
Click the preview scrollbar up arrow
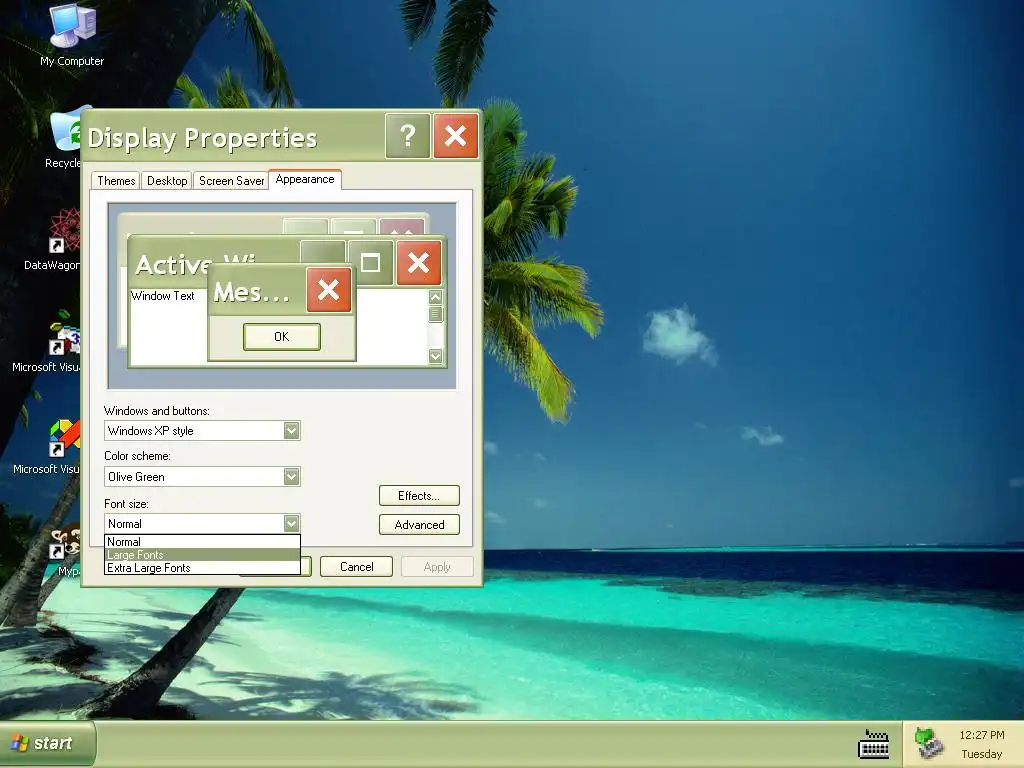point(436,296)
